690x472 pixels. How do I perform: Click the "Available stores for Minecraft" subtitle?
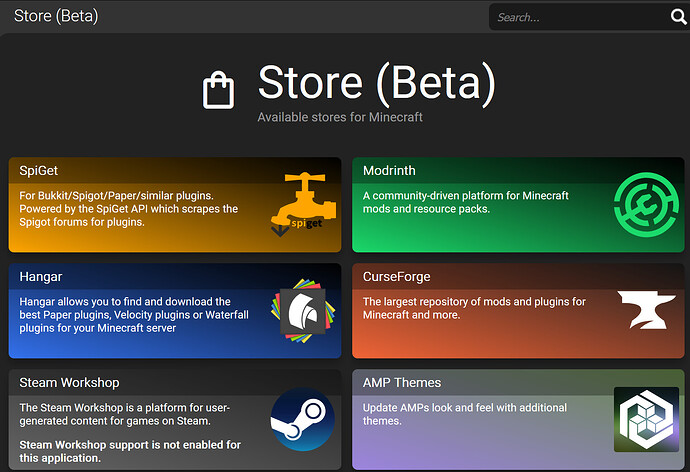coord(340,117)
